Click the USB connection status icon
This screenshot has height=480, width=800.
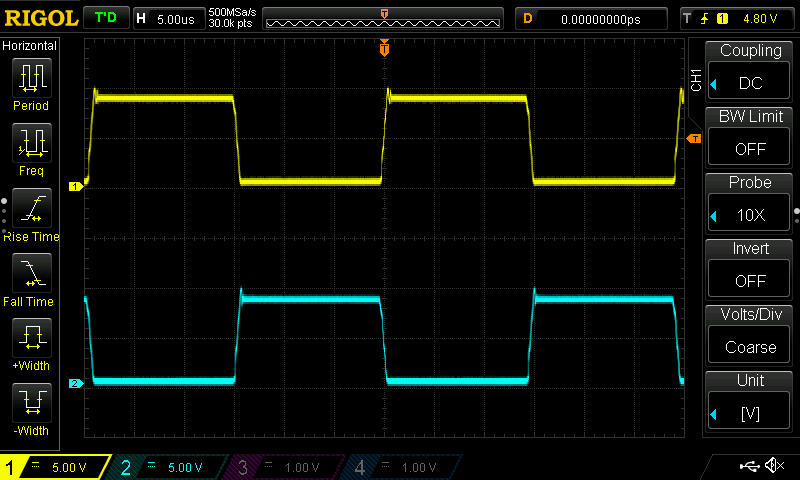pyautogui.click(x=750, y=466)
